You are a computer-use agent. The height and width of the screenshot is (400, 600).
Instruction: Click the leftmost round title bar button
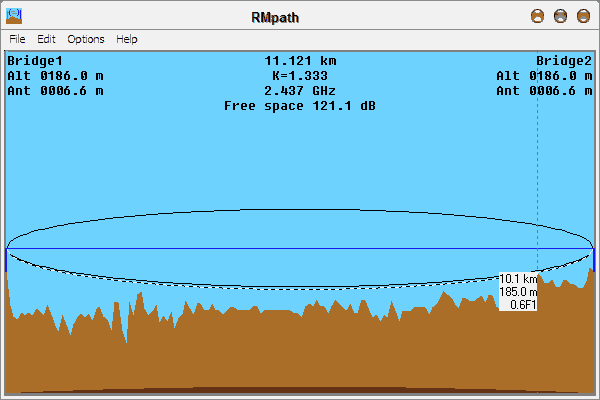[537, 16]
